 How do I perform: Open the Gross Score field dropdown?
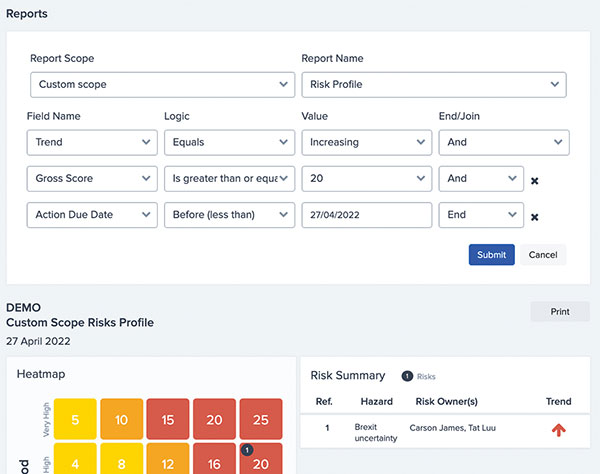[92, 179]
